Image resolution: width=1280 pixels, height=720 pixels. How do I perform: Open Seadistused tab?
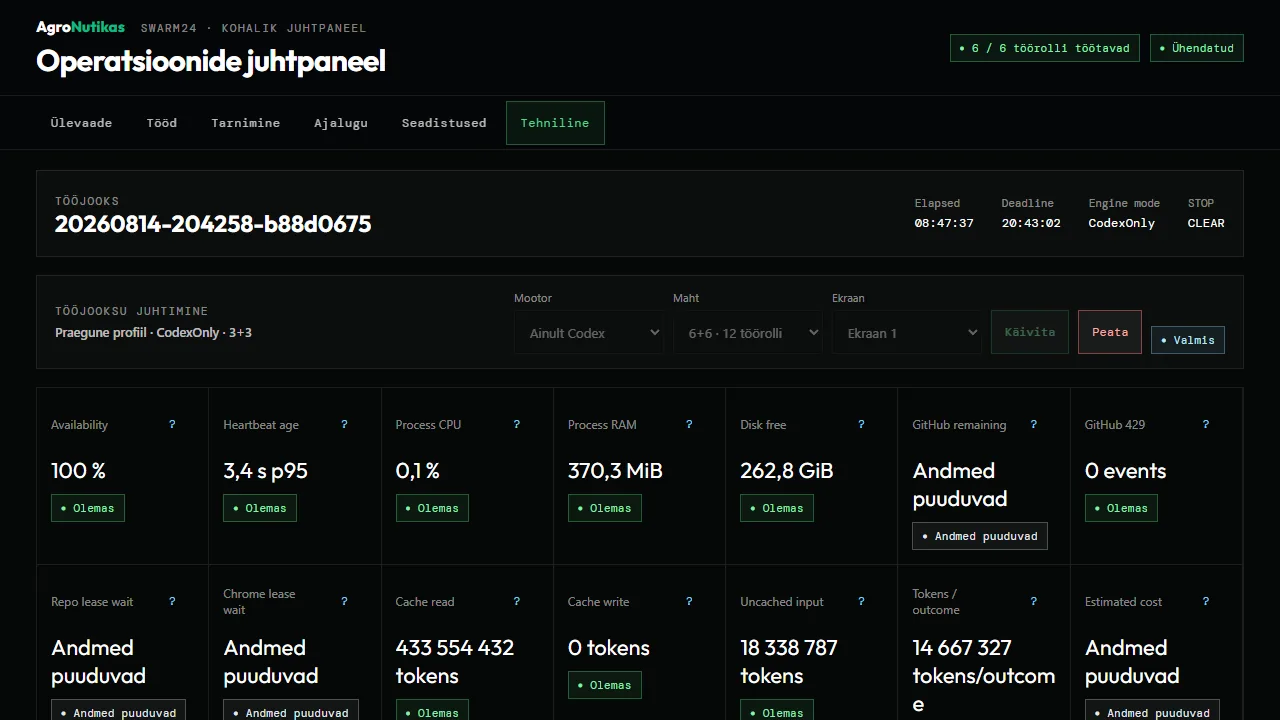click(444, 123)
